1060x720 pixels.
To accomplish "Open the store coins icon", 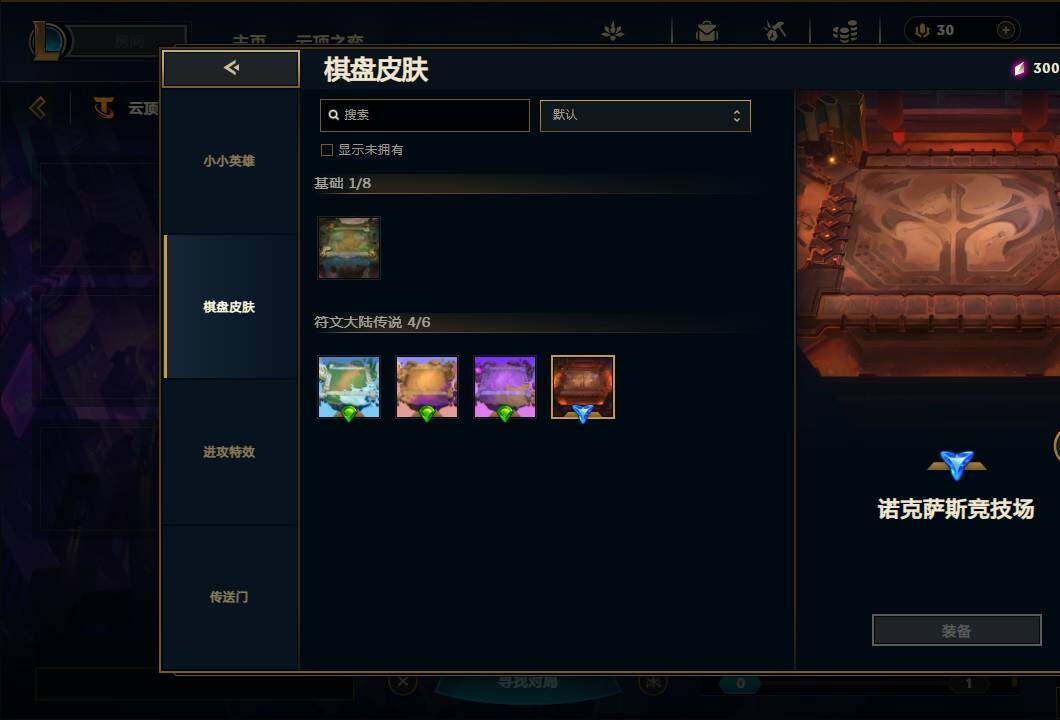I will (844, 31).
